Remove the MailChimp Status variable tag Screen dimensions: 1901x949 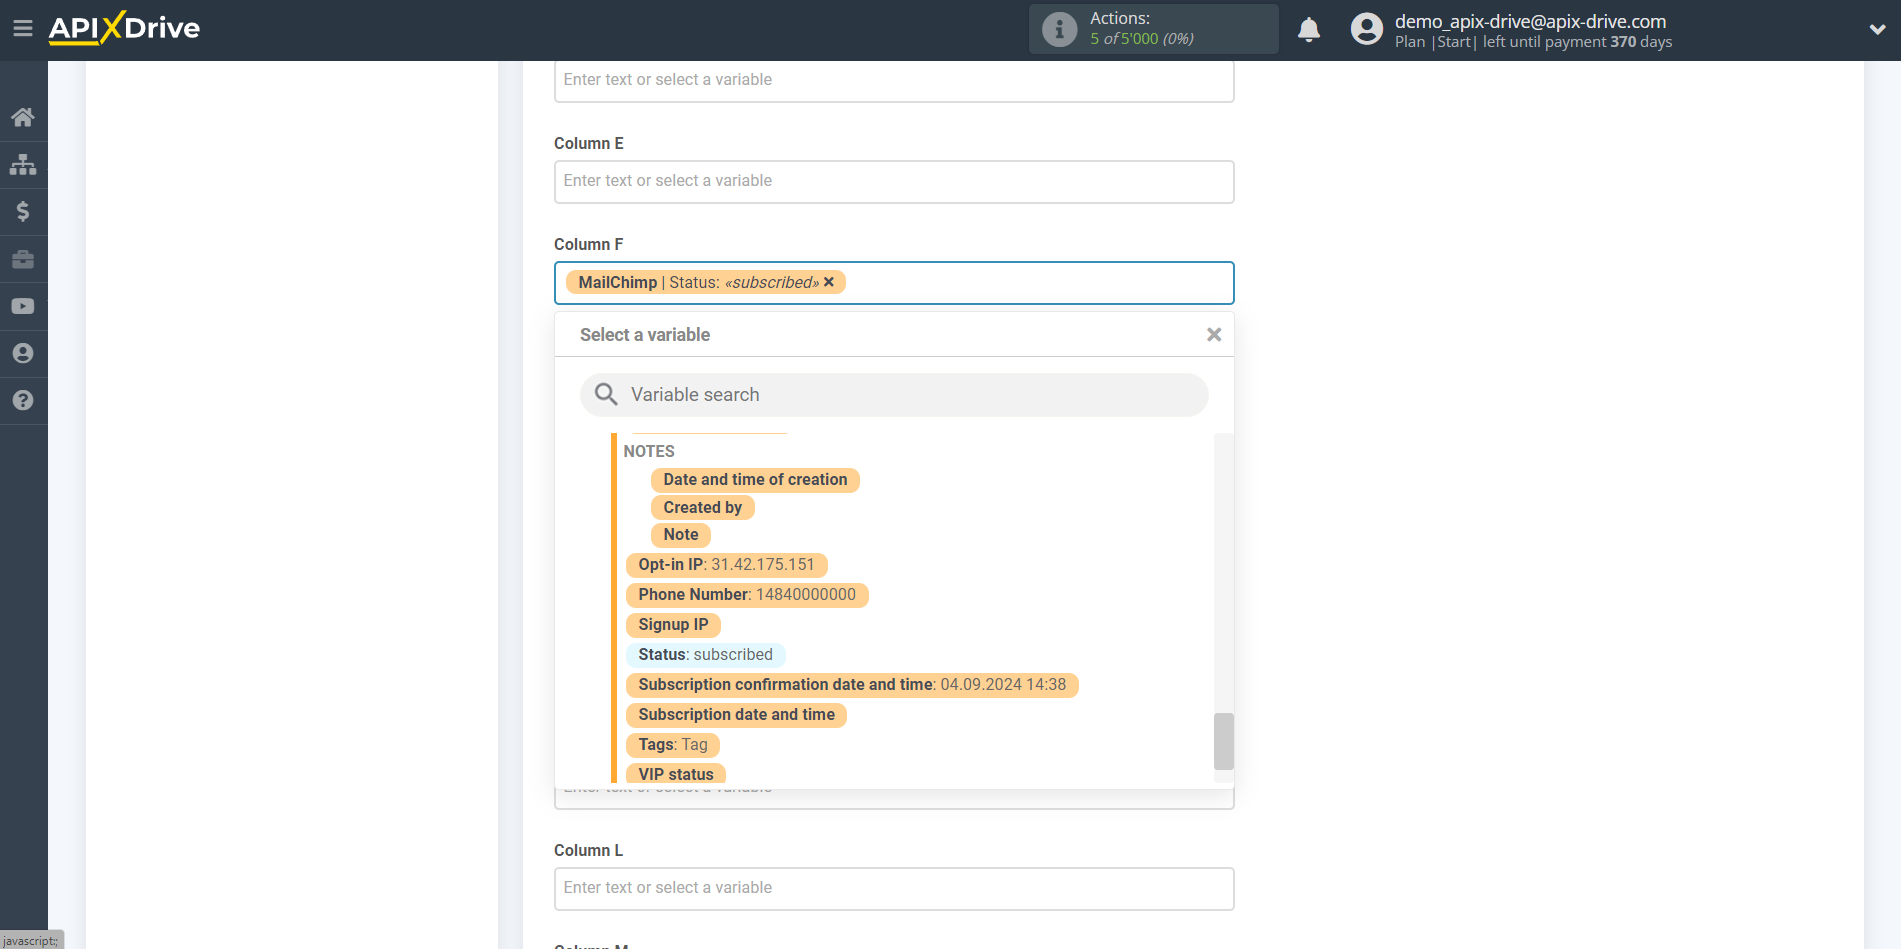[x=829, y=282]
